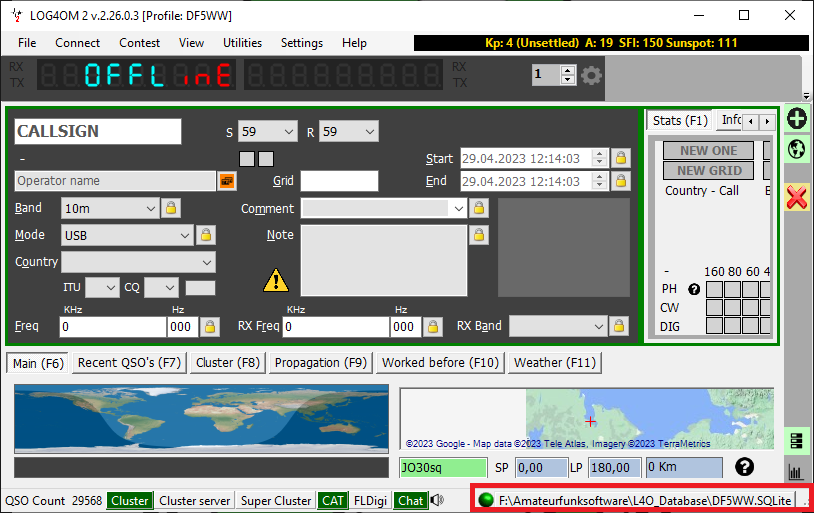The width and height of the screenshot is (814, 513).
Task: Click the yellow warning triangle icon
Action: pyautogui.click(x=276, y=280)
